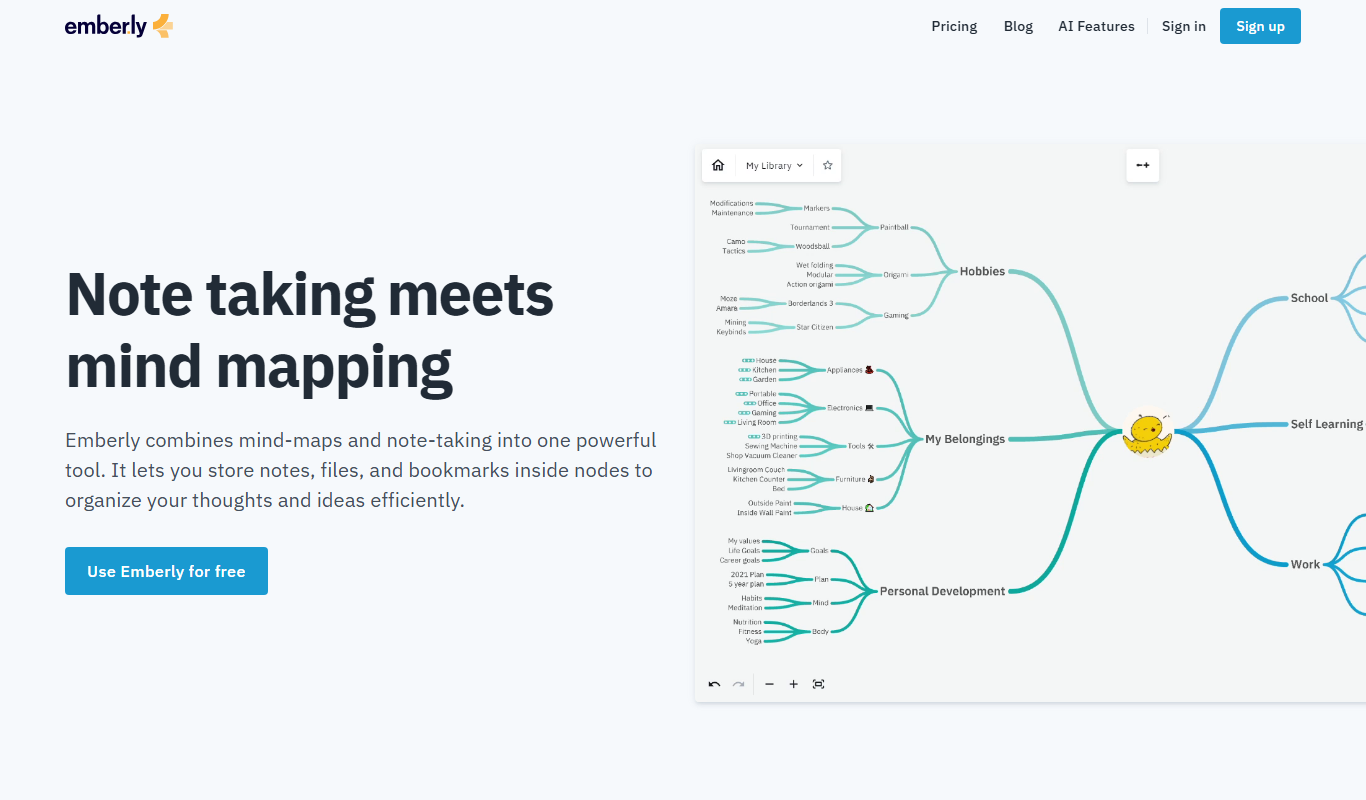This screenshot has height=800, width=1366.
Task: Click the Meditation leaf text
Action: coord(745,608)
